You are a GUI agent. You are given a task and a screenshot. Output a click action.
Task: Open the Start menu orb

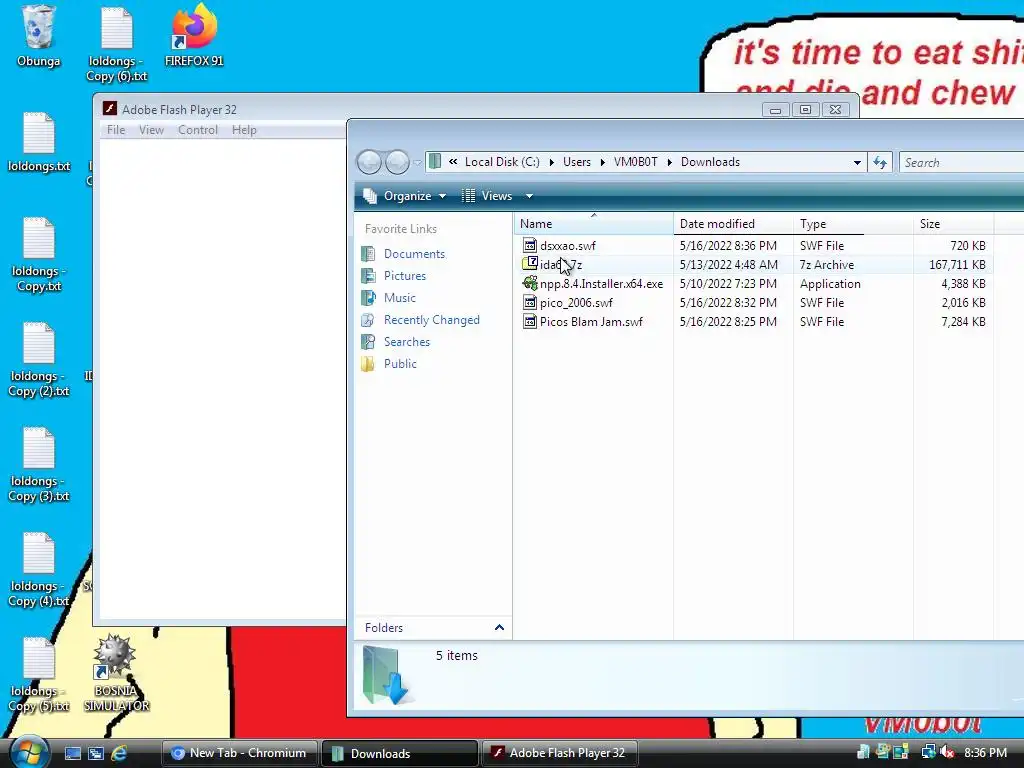pyautogui.click(x=27, y=752)
